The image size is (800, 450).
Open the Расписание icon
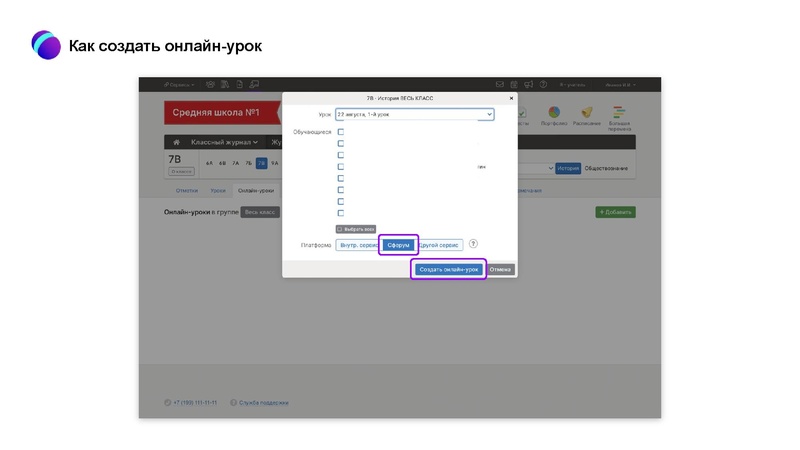[587, 115]
